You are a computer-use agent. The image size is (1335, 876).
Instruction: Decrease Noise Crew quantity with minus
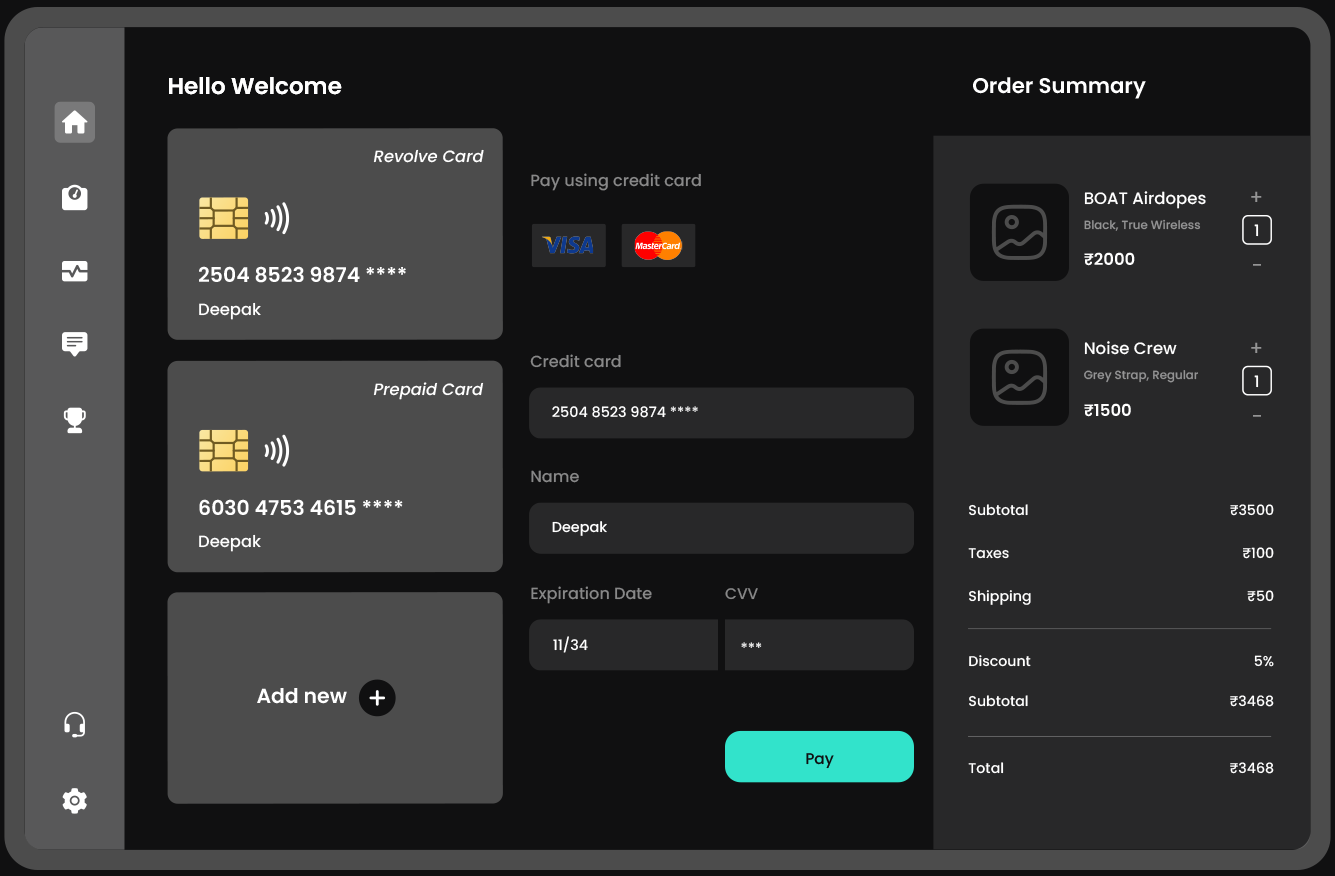(1256, 416)
